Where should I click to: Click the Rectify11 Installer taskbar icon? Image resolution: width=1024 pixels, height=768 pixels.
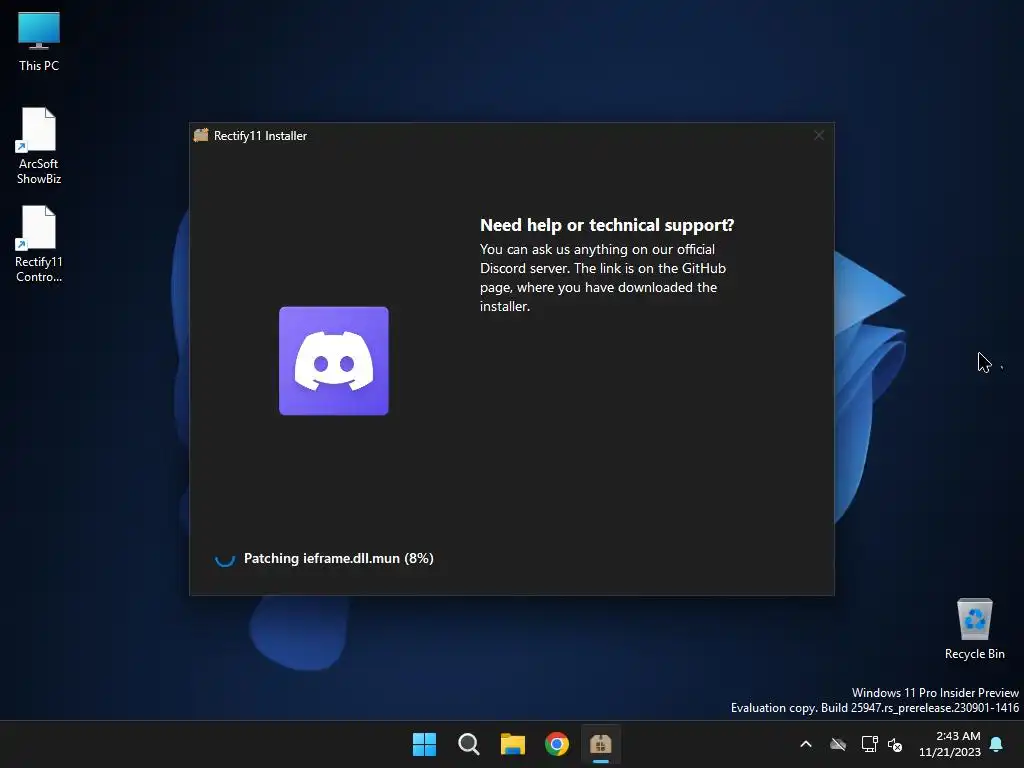click(x=601, y=744)
